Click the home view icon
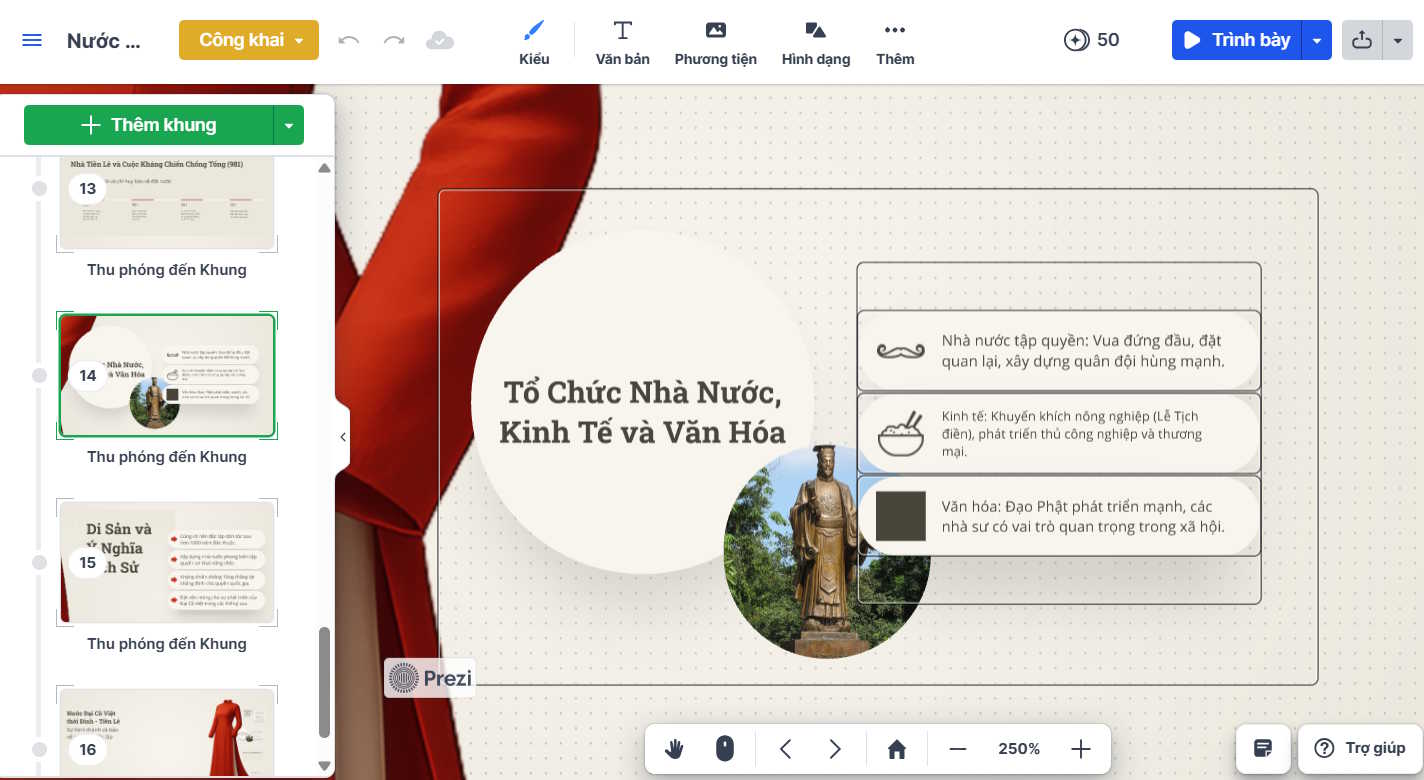The width and height of the screenshot is (1424, 780). click(x=896, y=748)
